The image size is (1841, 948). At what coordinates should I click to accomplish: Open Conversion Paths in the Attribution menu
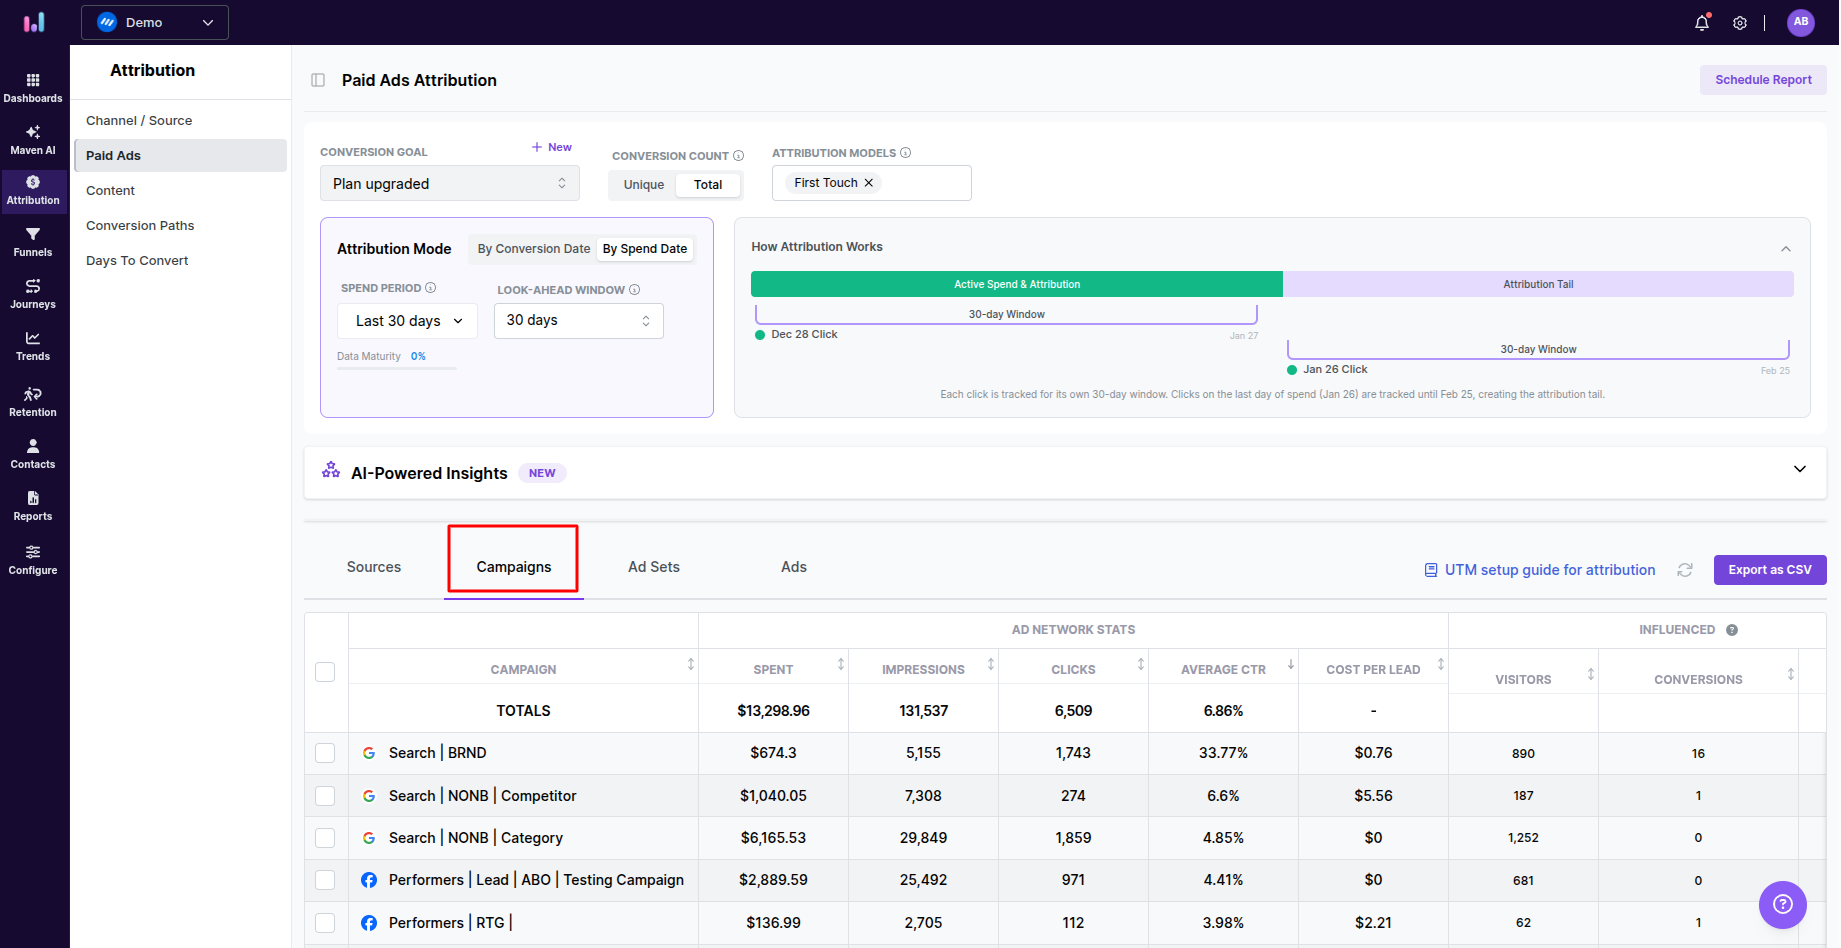coord(140,226)
